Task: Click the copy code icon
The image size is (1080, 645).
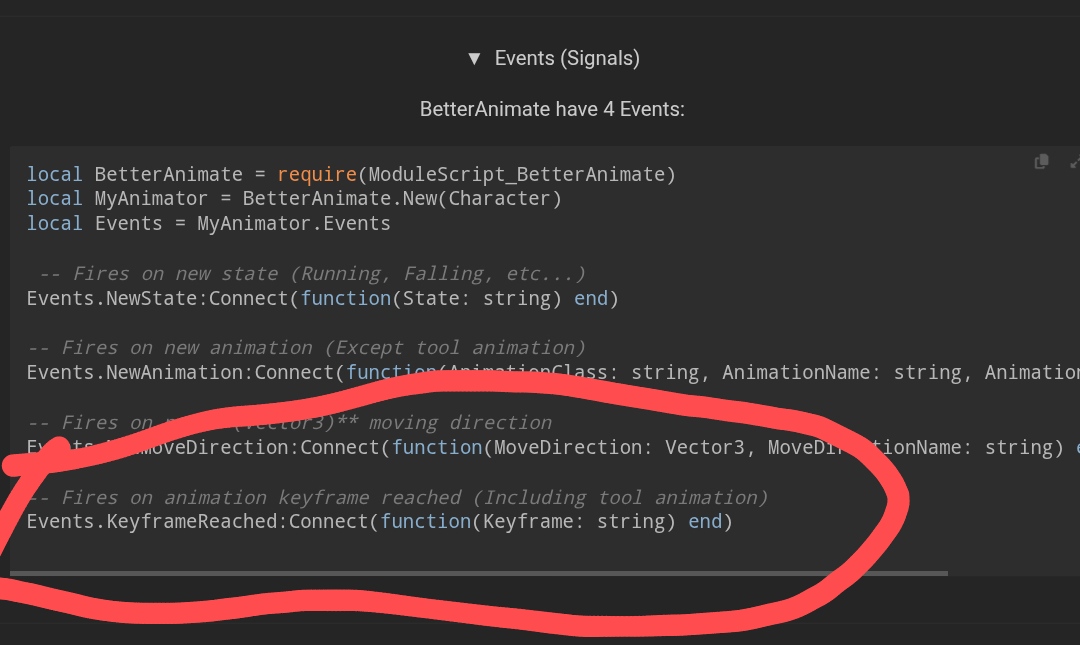Action: pos(1041,161)
